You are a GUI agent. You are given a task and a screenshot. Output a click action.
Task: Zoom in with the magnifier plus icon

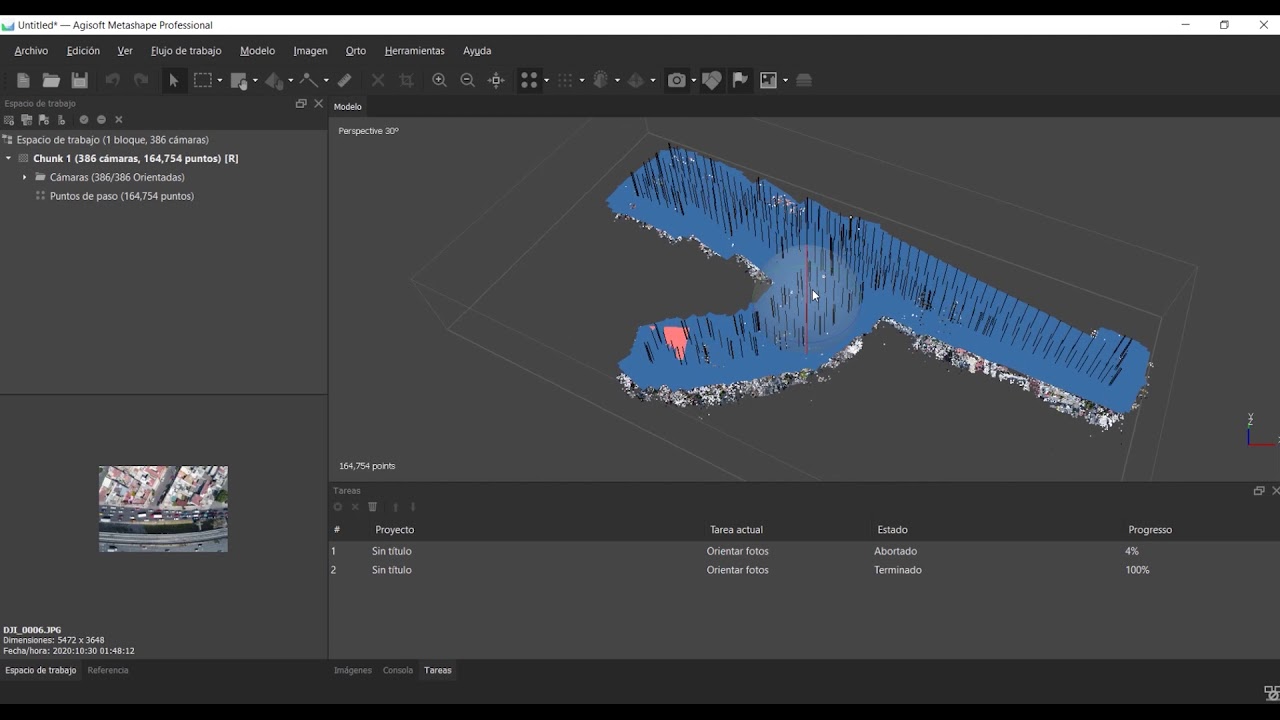[x=439, y=80]
